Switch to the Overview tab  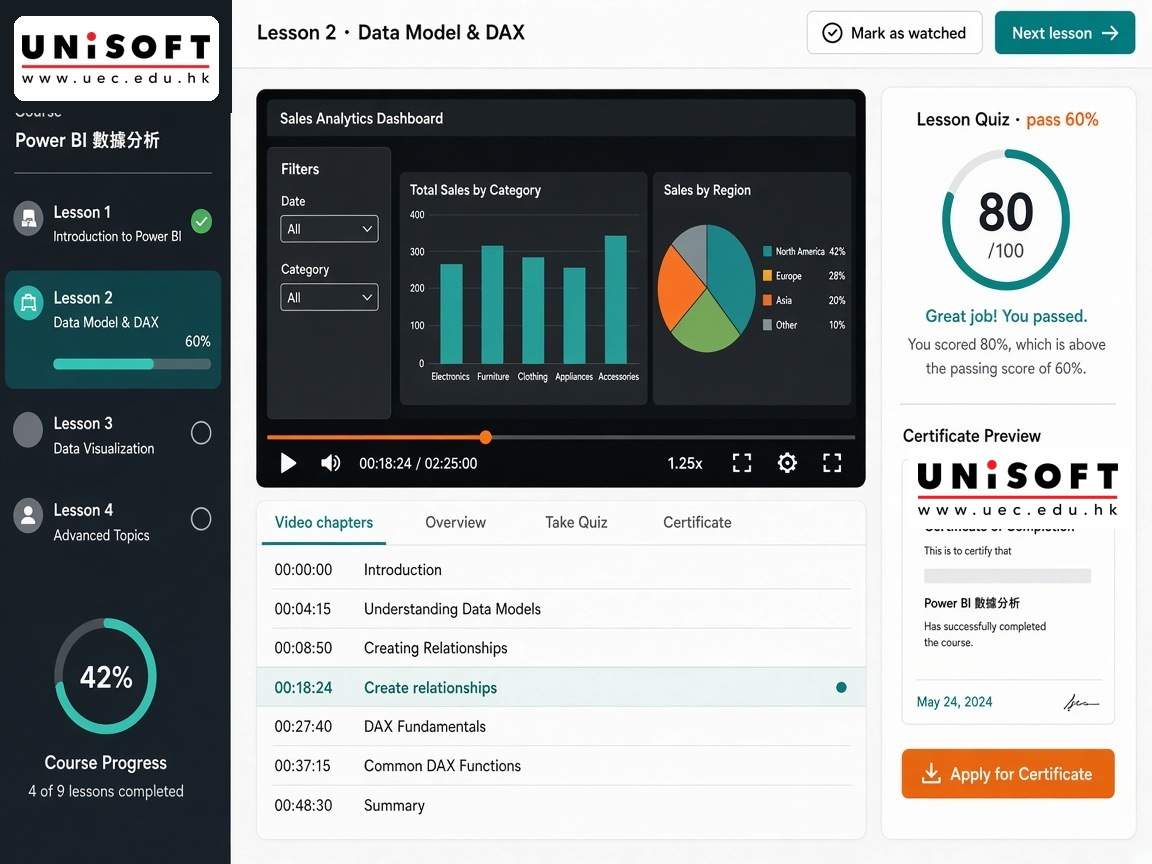(x=456, y=522)
